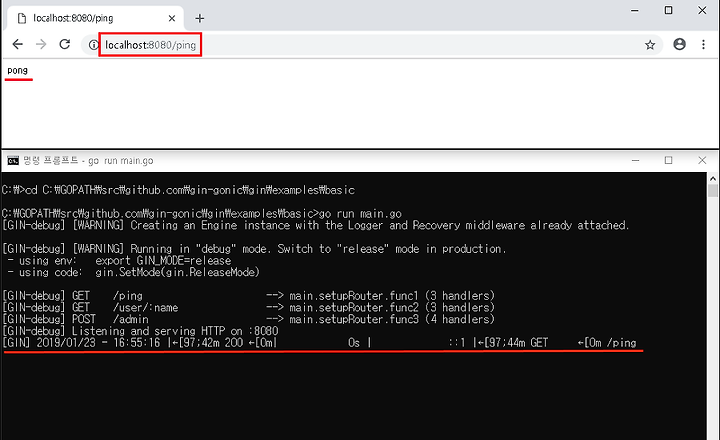The image size is (720, 440).
Task: Open the Chrome three-dot menu
Action: point(703,44)
